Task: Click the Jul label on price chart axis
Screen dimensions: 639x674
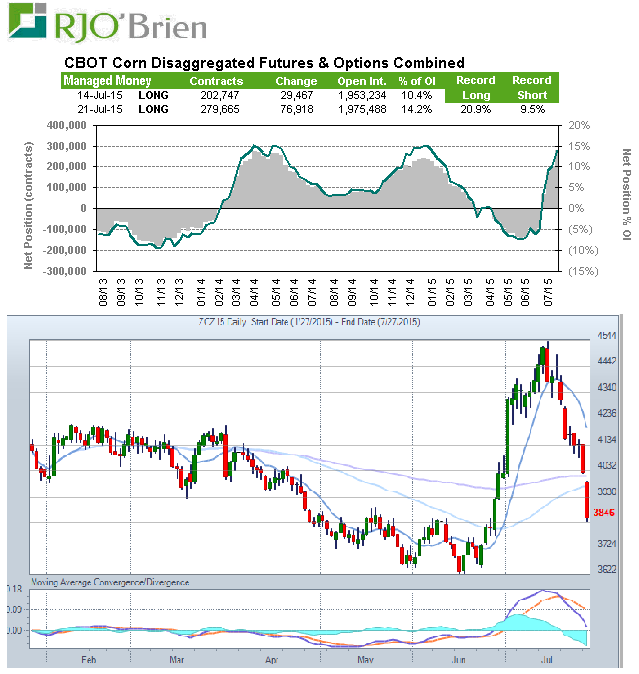Action: click(x=546, y=661)
